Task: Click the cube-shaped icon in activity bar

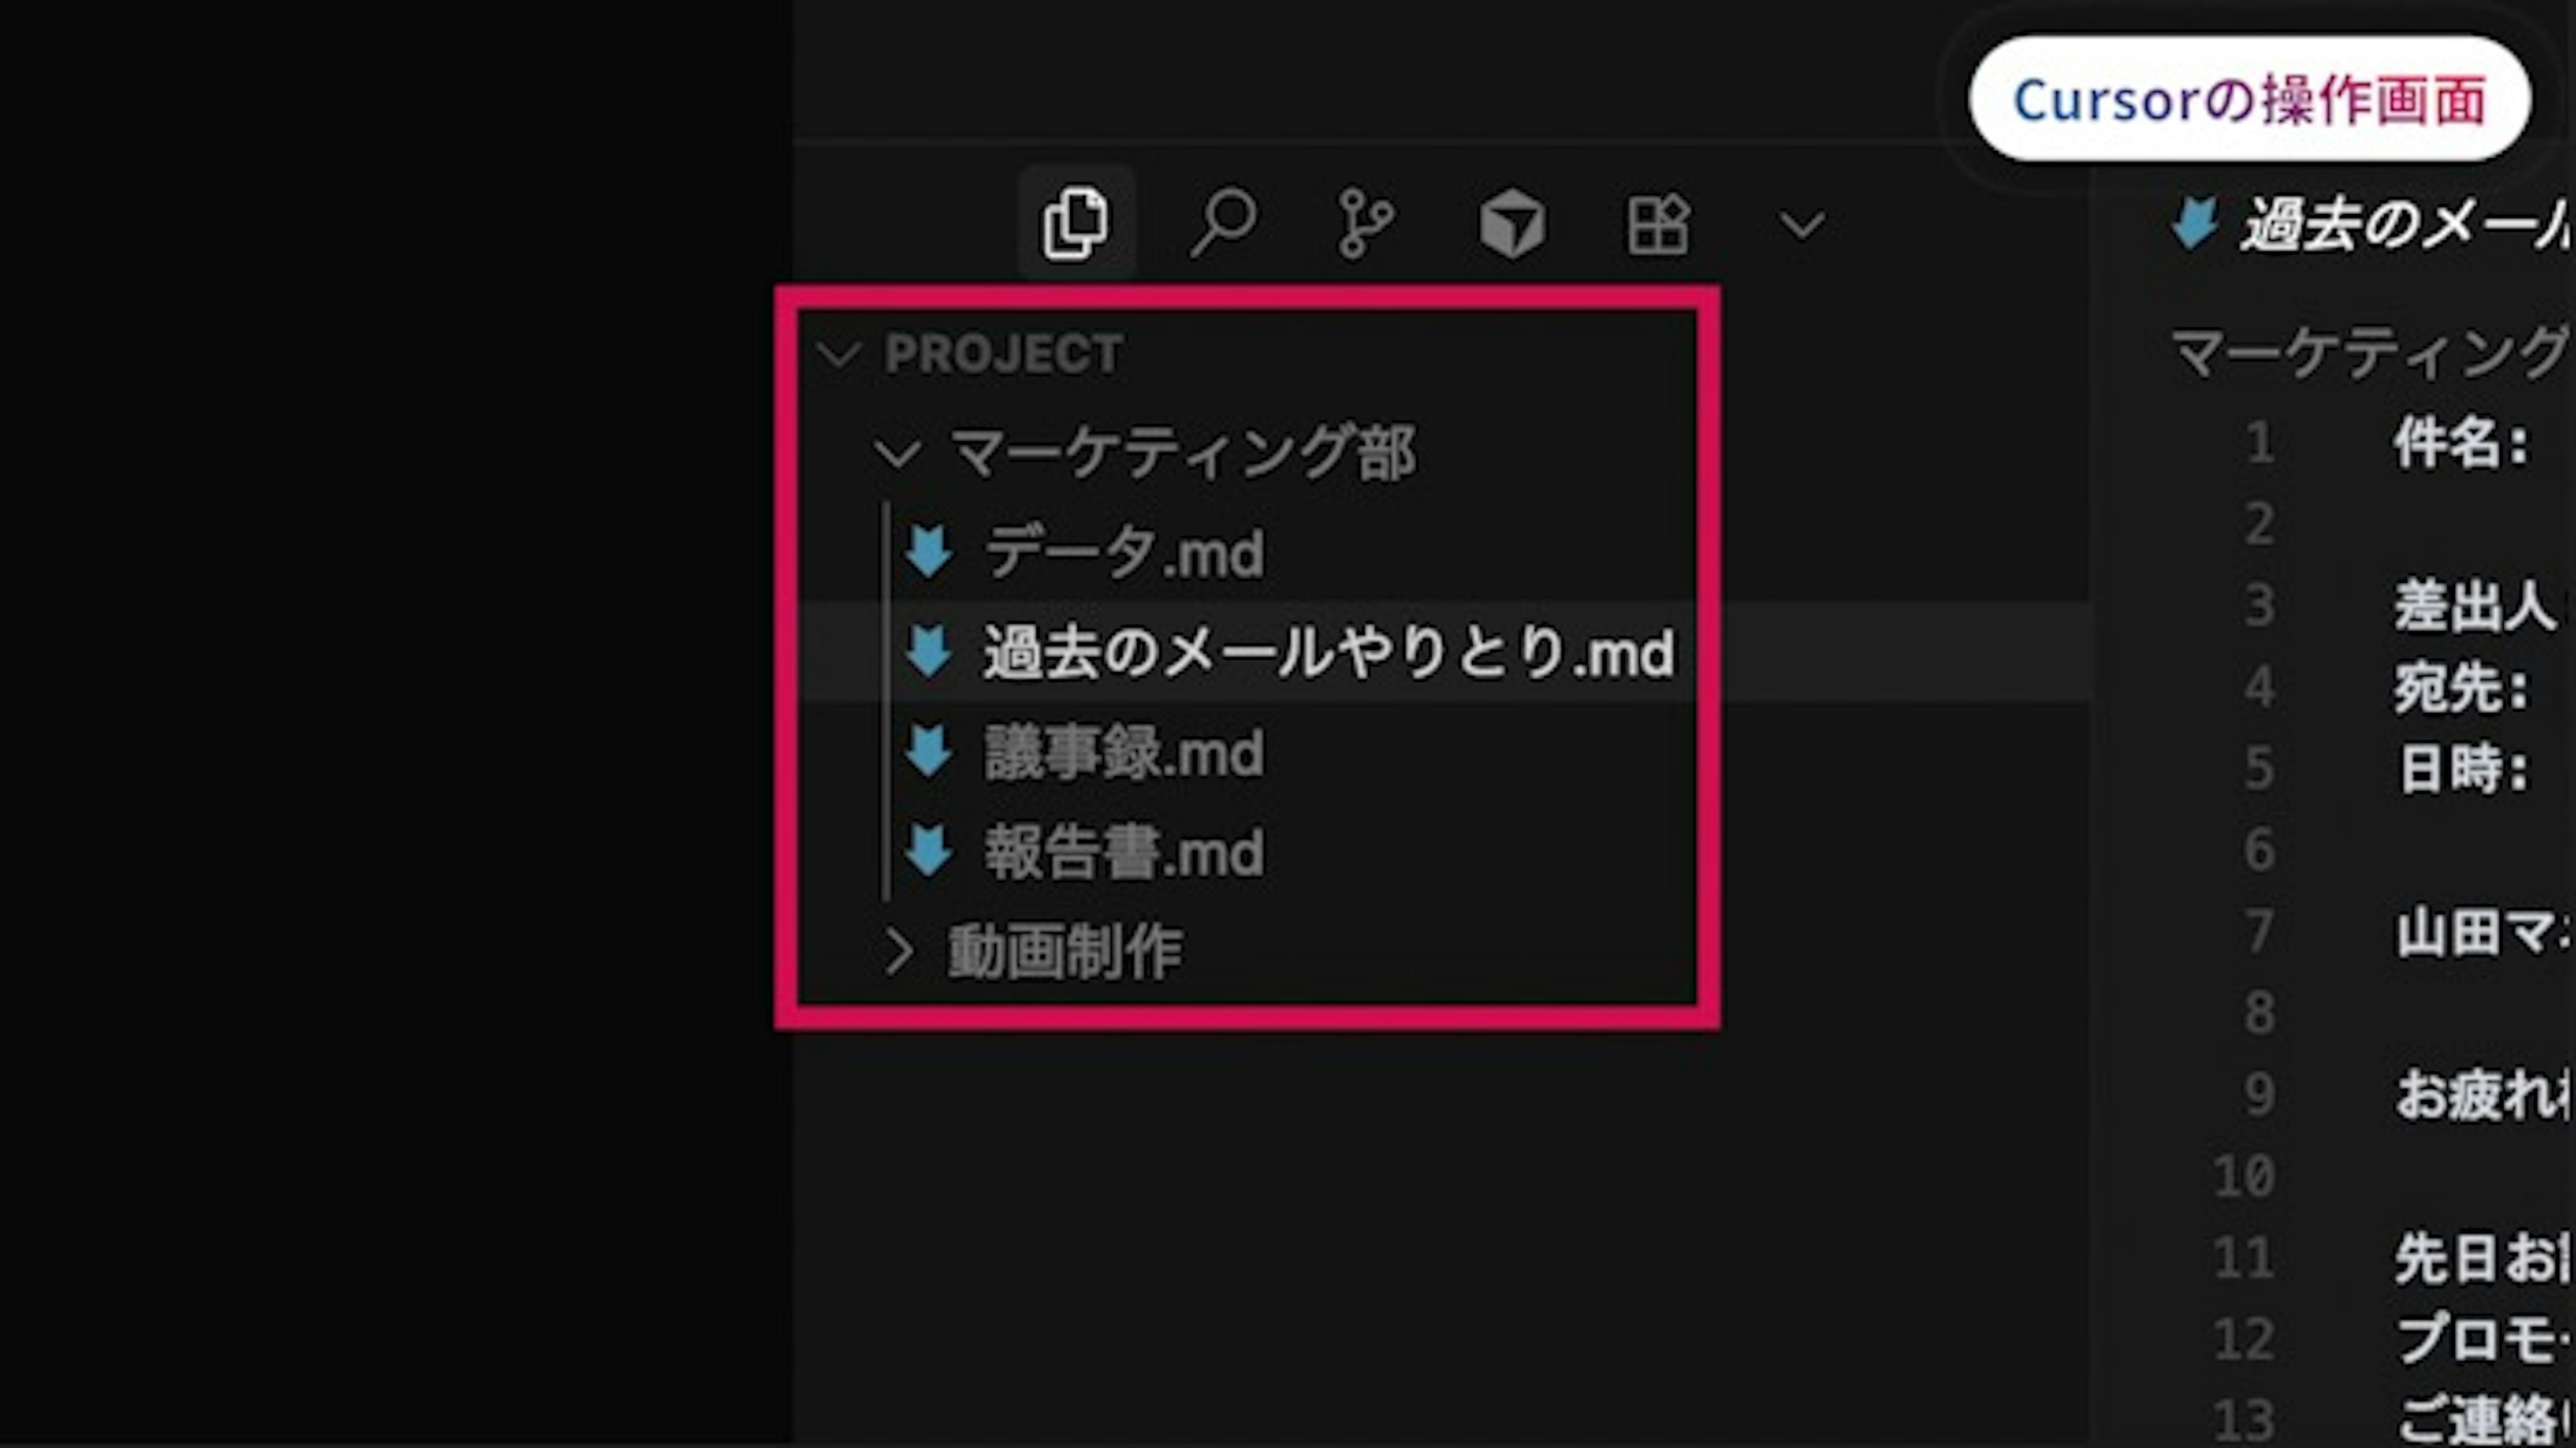Action: pyautogui.click(x=1511, y=224)
